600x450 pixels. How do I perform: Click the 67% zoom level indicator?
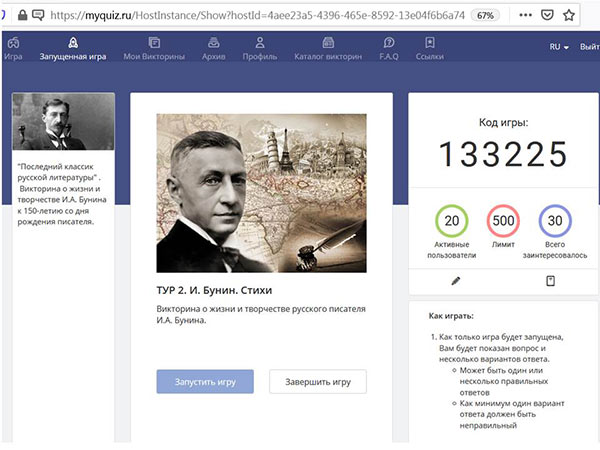pos(485,16)
